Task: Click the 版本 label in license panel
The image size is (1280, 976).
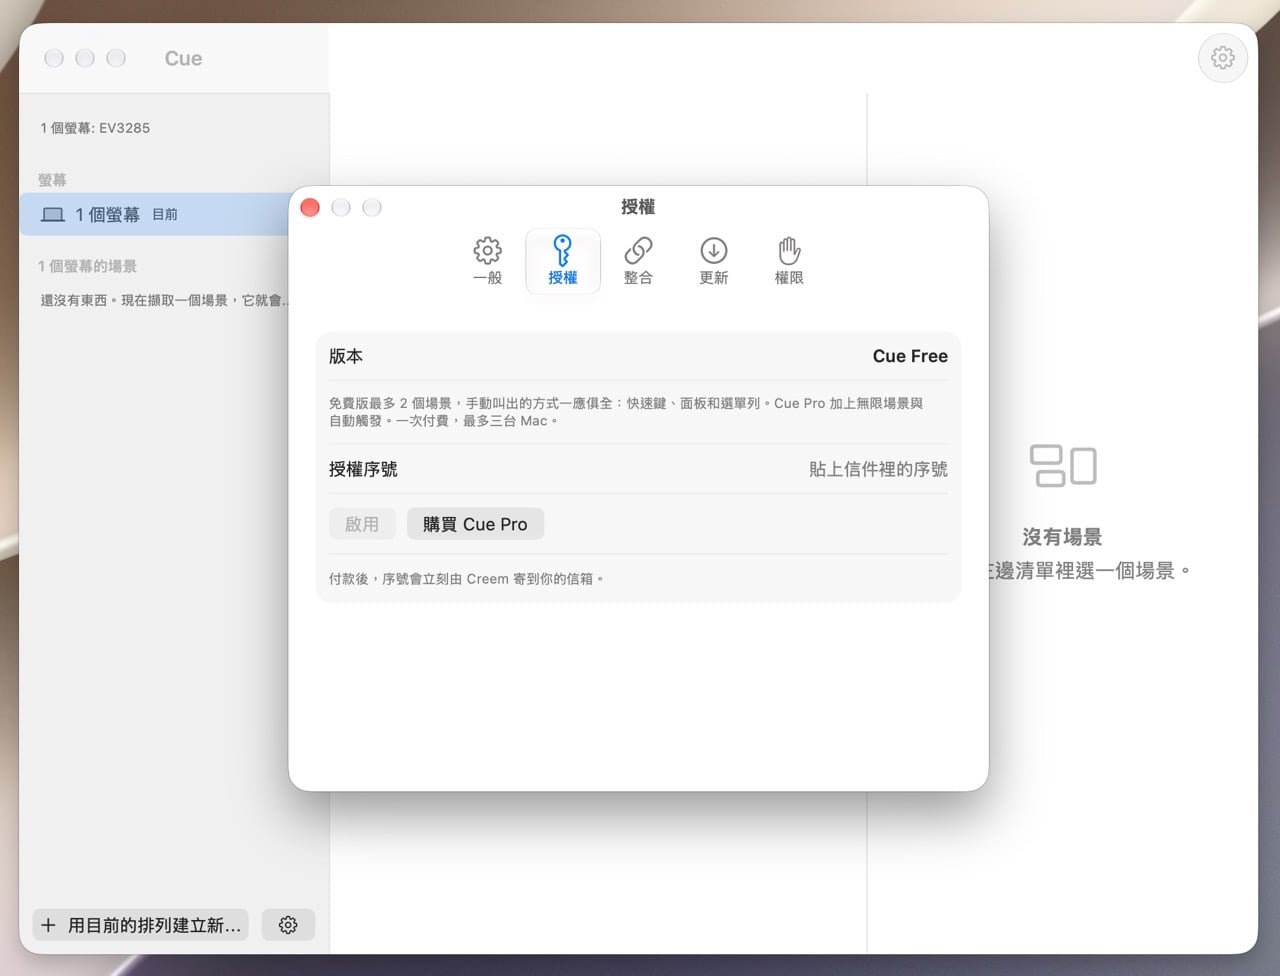Action: 346,356
